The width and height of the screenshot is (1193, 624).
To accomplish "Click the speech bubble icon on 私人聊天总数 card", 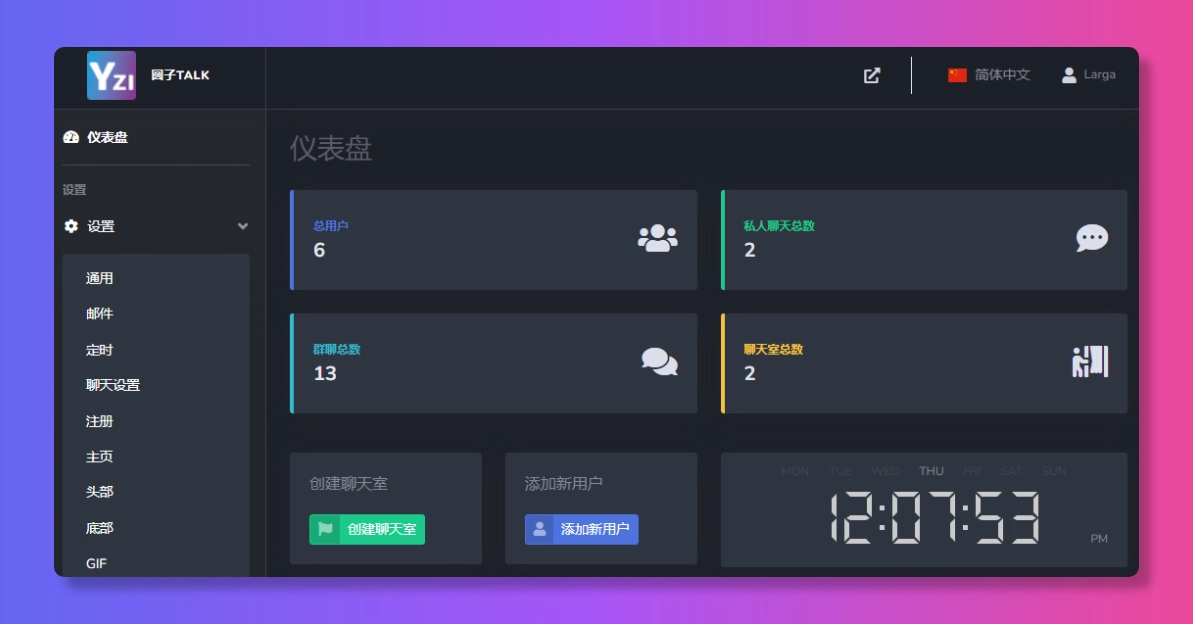I will click(x=1091, y=238).
